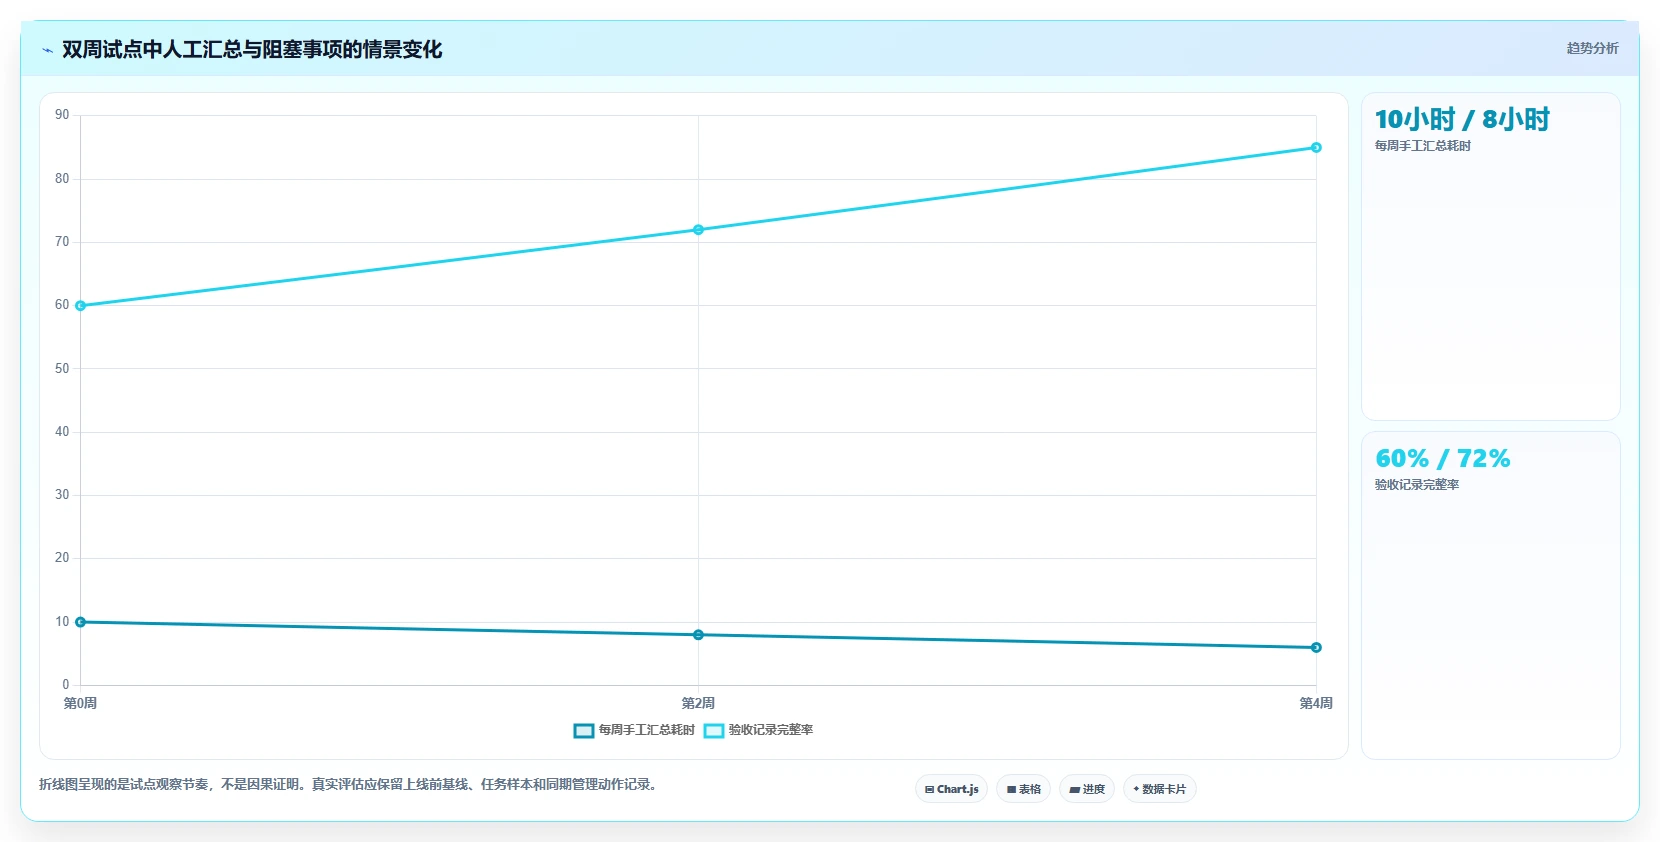The image size is (1660, 842).
Task: Click the 每周手工汇总耗时 caption in the stat card
Action: pyautogui.click(x=1422, y=146)
